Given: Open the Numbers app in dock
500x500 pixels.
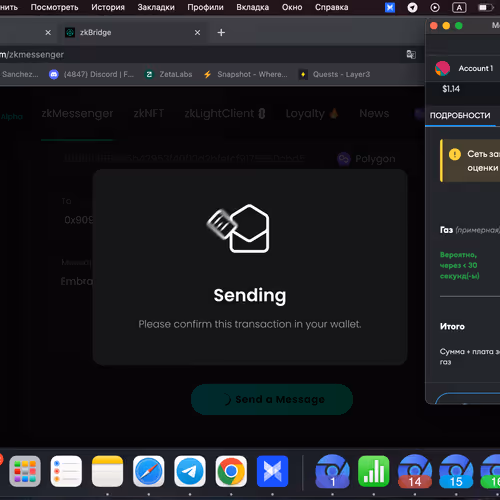Looking at the screenshot, I should [374, 471].
